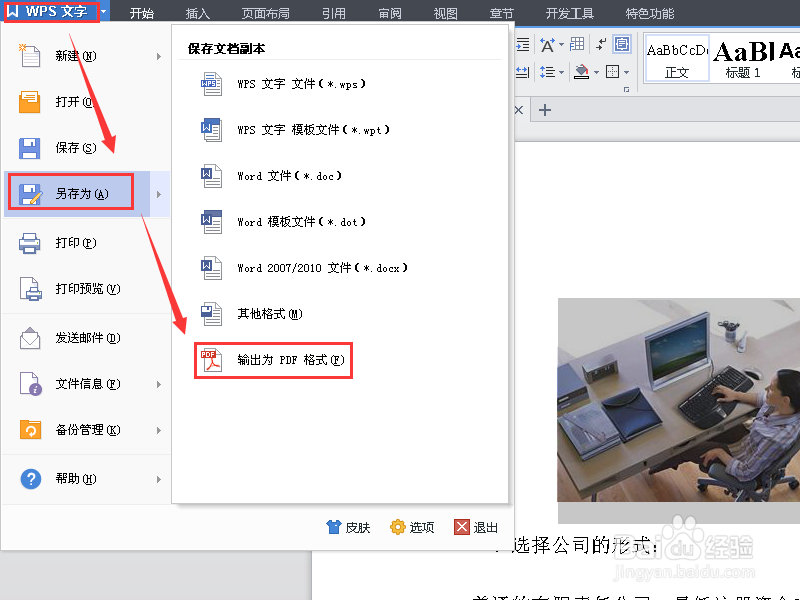Open the paragraph dialog launcher
This screenshot has height=600, width=800.
[626, 90]
